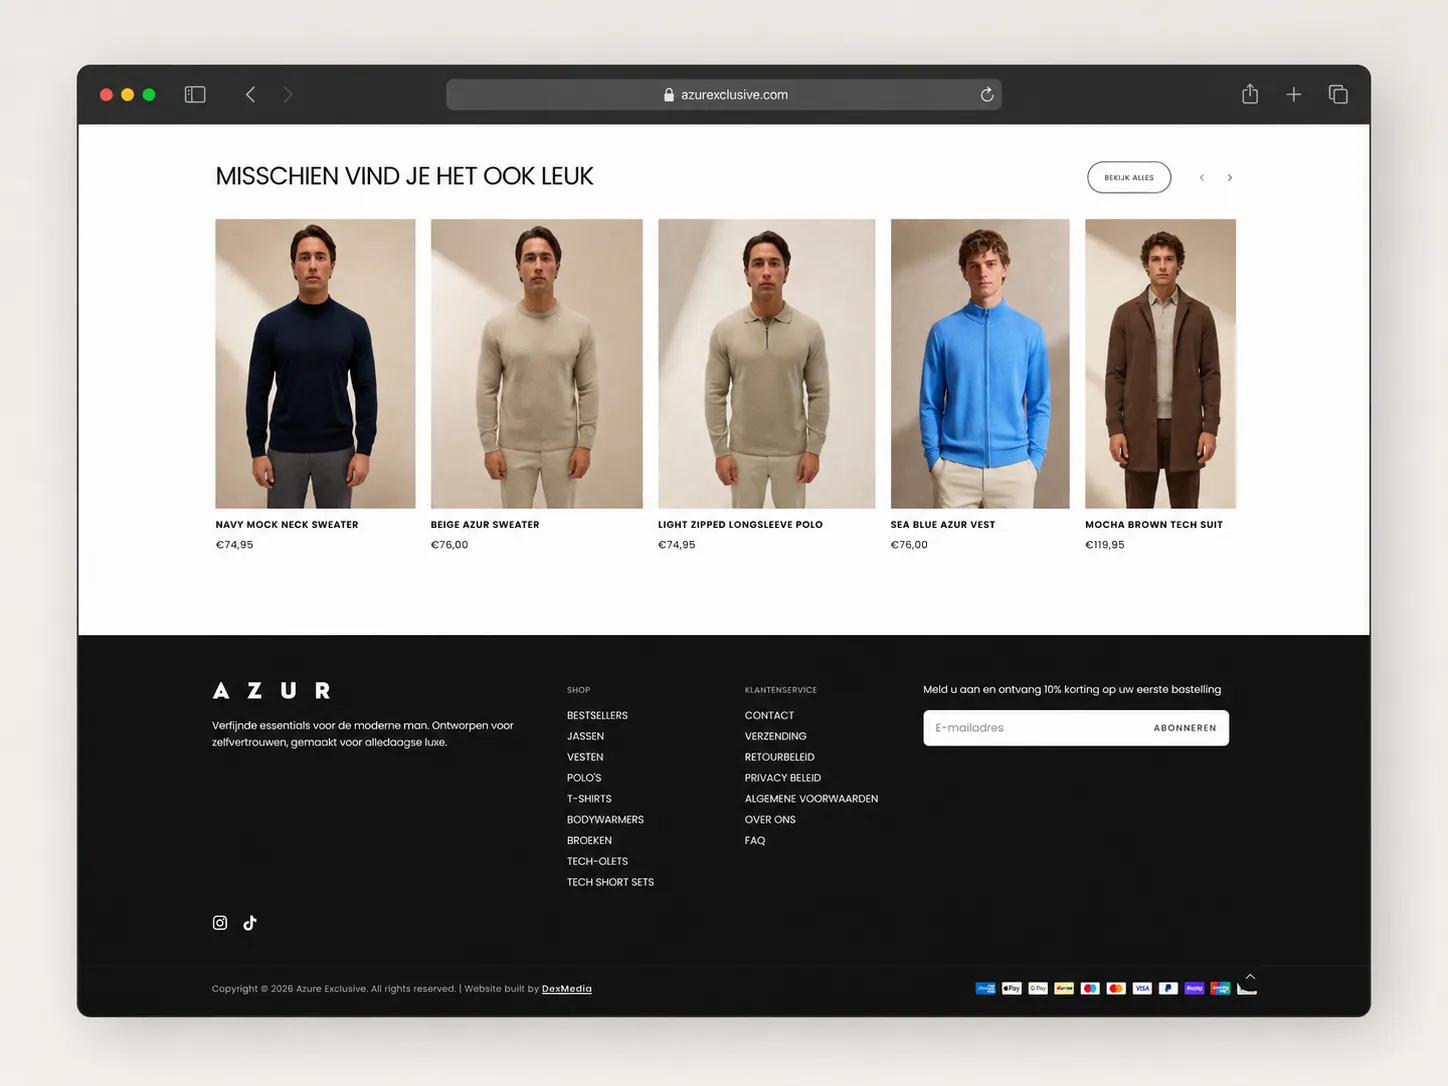Image resolution: width=1448 pixels, height=1086 pixels.
Task: Click the Navy Mock Neck Sweater title
Action: [287, 525]
